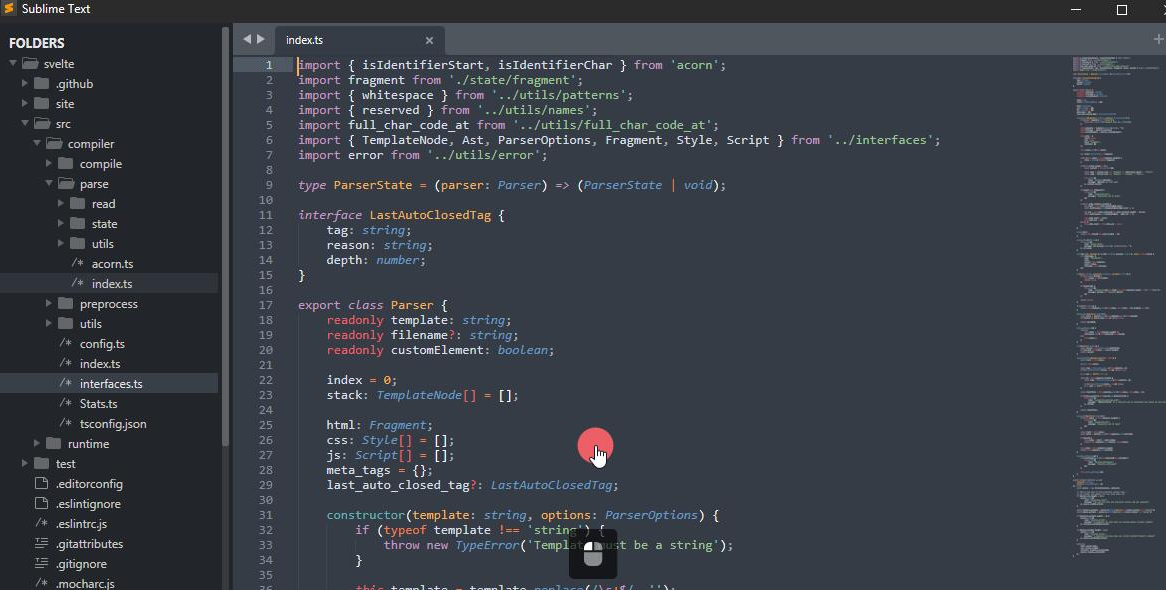Open index.ts below config.ts

[x=100, y=364]
